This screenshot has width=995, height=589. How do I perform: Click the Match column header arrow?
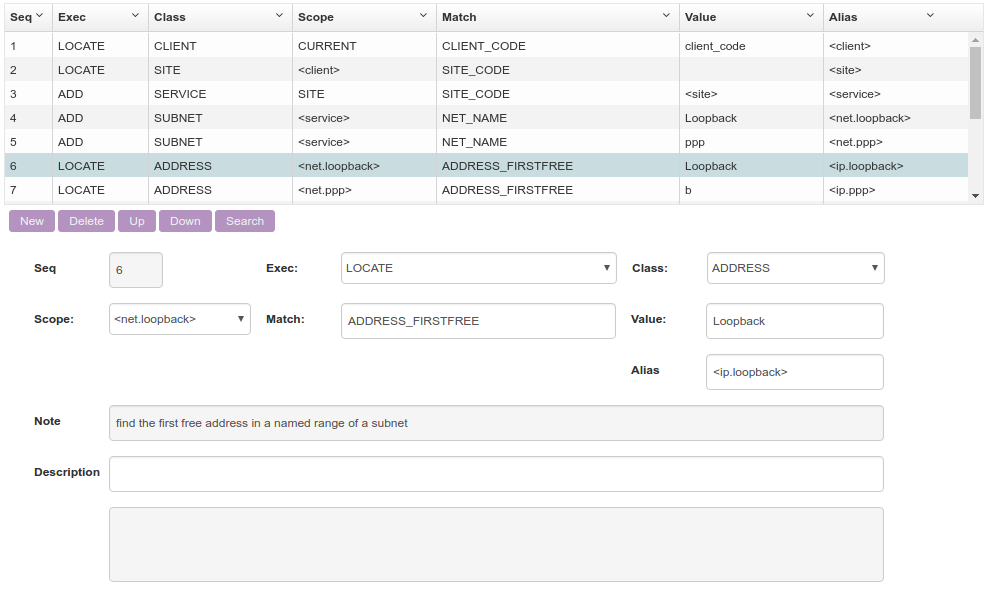[666, 16]
